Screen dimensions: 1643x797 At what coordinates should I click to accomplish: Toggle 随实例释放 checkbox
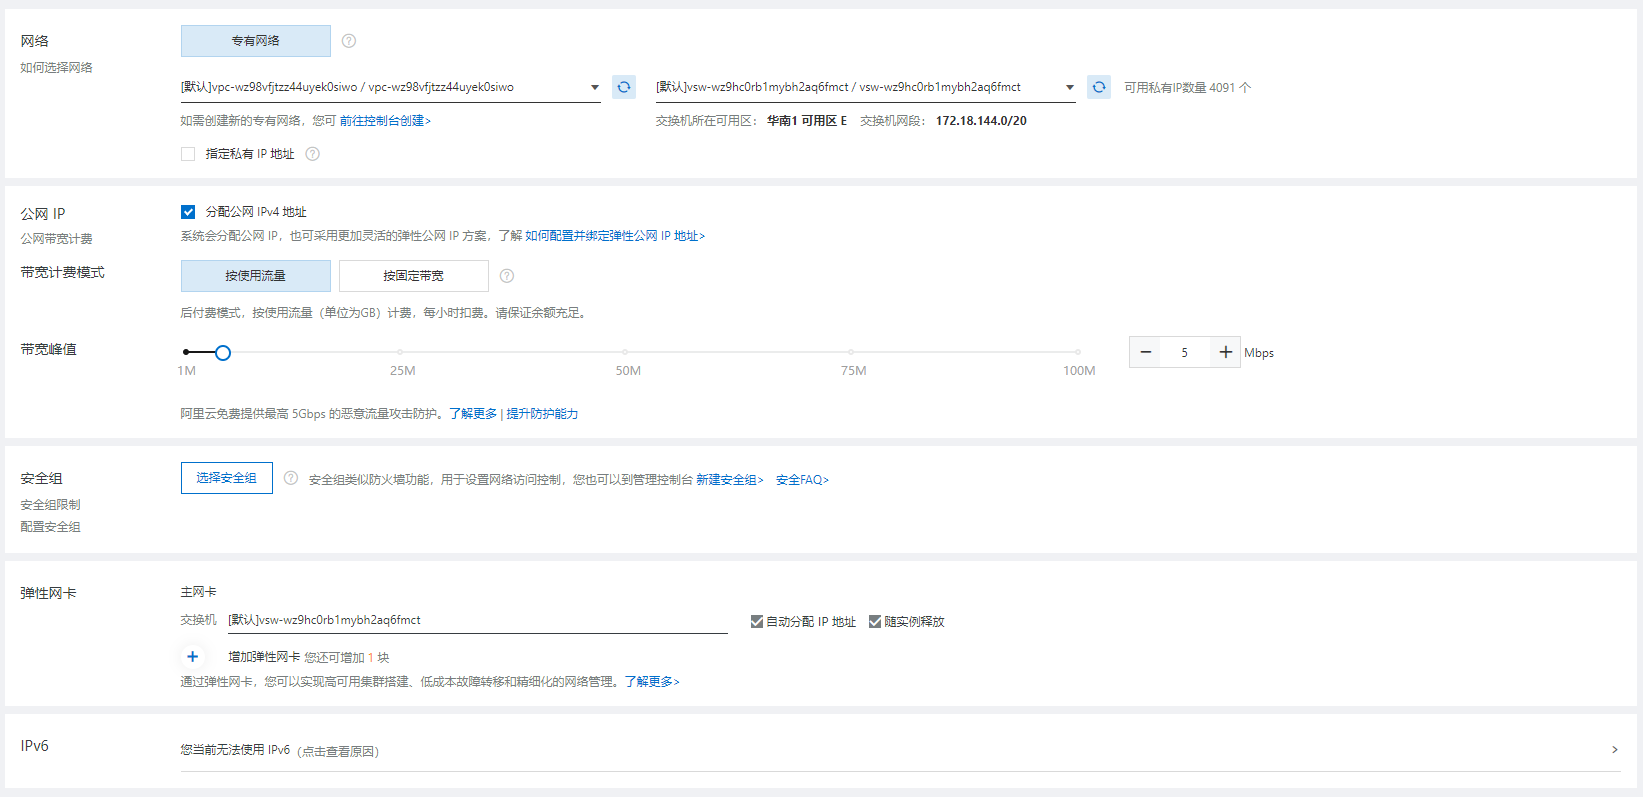coord(875,622)
